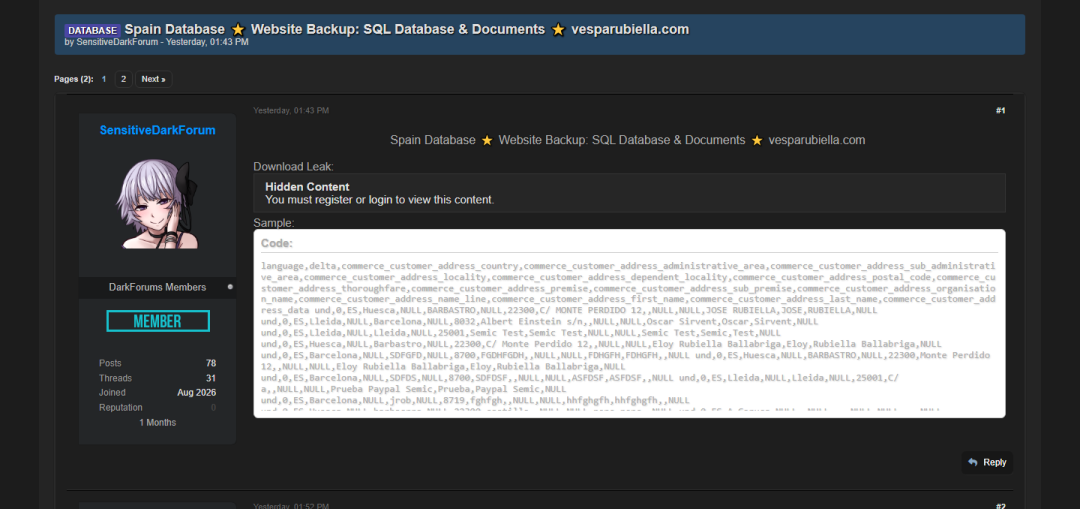This screenshot has height=509, width=1080.
Task: Click the post timestamp Yesterday, 01:43 PM
Action: tap(291, 110)
